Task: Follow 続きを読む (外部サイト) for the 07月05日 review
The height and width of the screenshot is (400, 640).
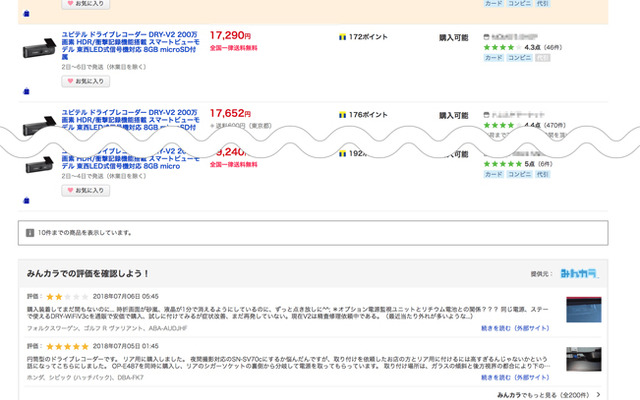Action: click(x=515, y=378)
